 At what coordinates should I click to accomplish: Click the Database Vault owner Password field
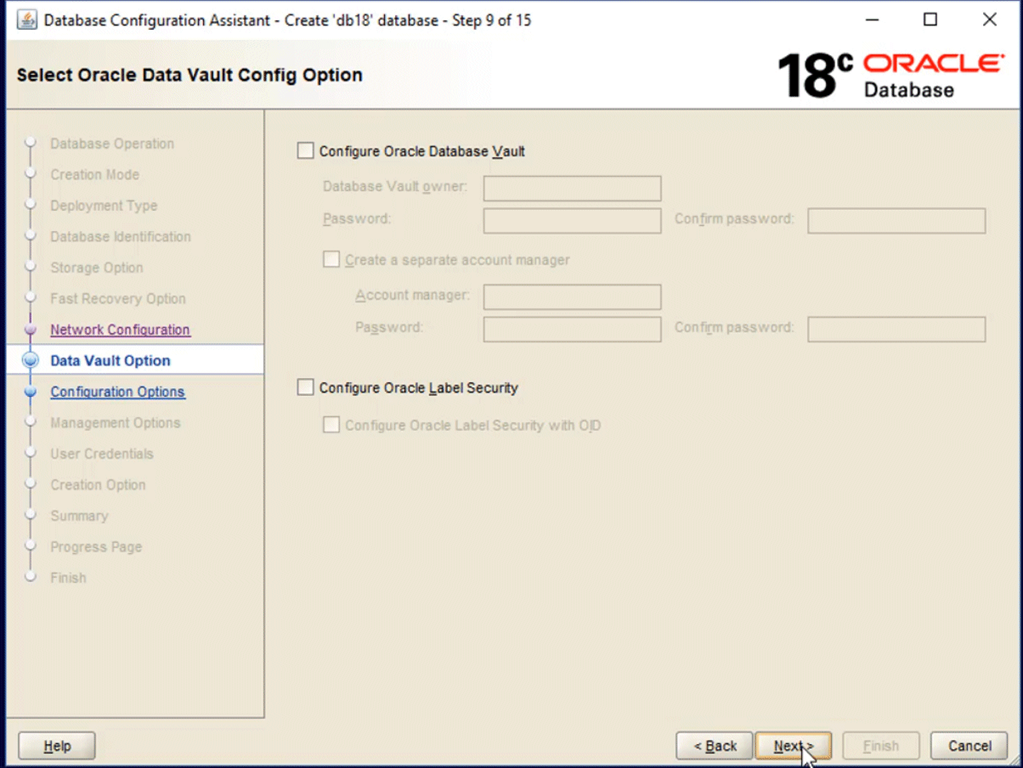(x=572, y=220)
